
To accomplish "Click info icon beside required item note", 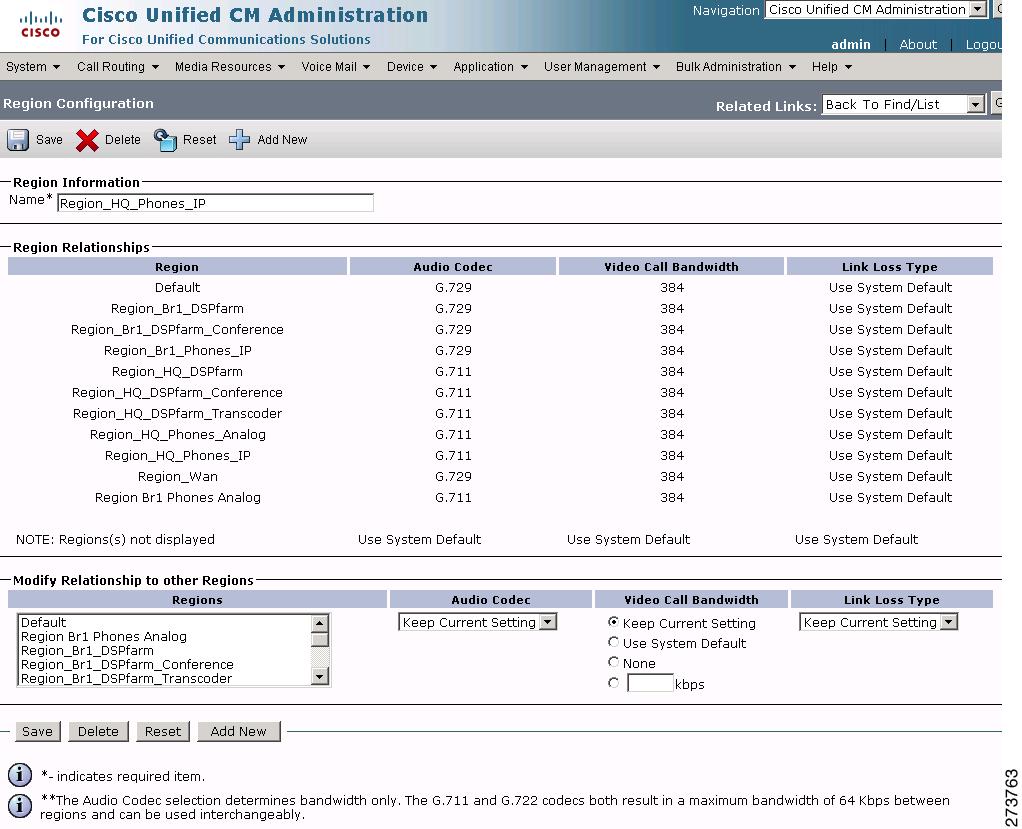I will [20, 775].
